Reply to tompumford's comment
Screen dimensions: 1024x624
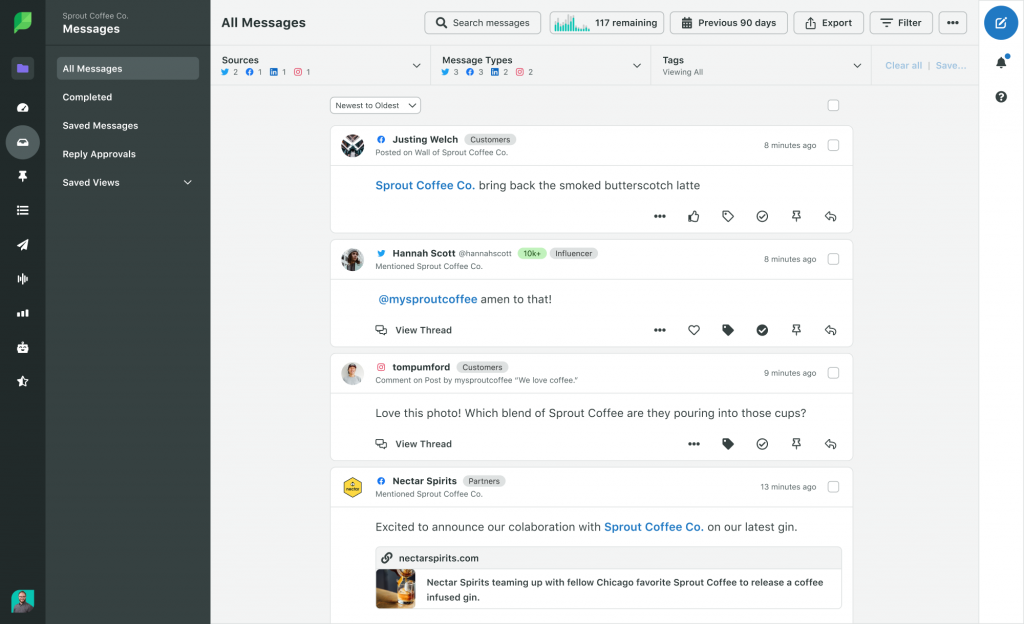point(830,444)
